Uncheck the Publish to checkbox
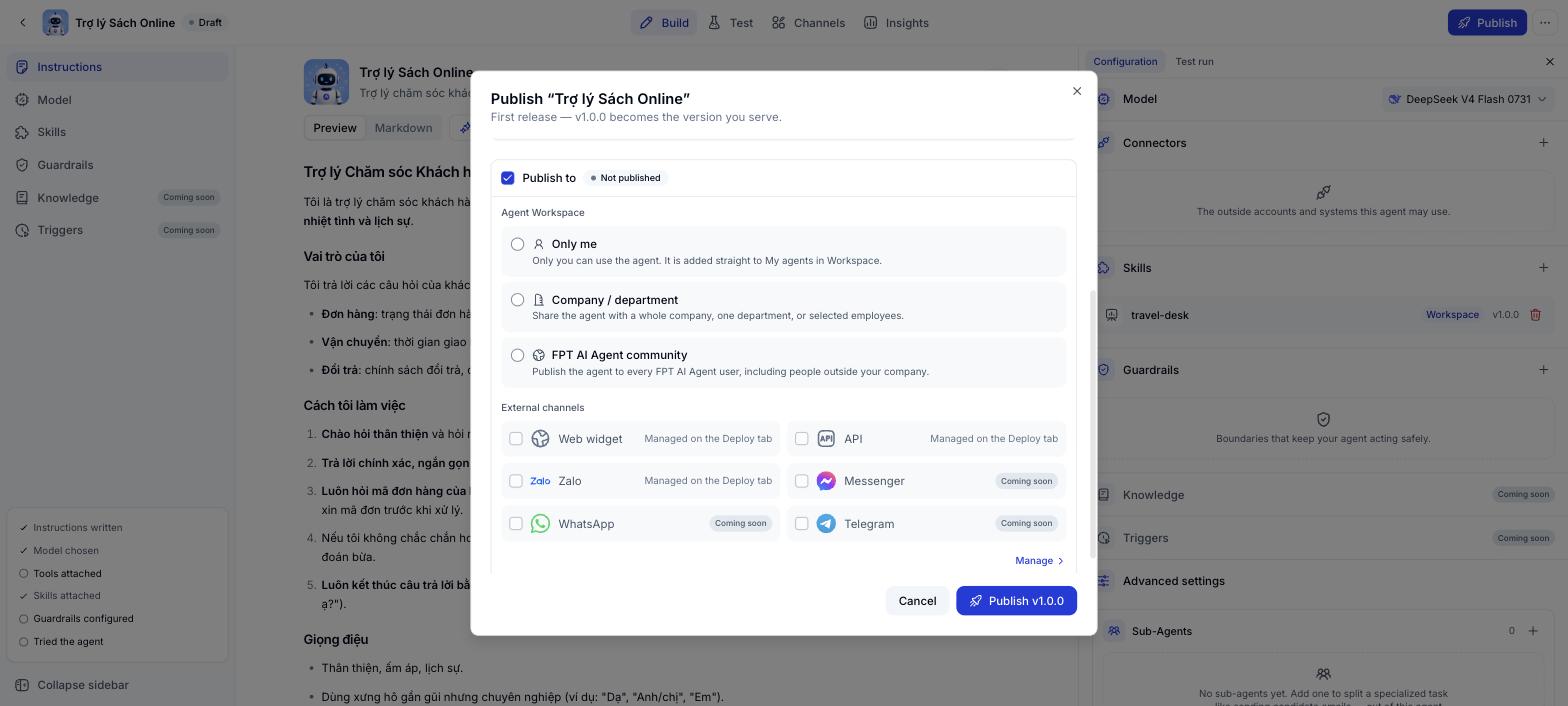 (508, 178)
